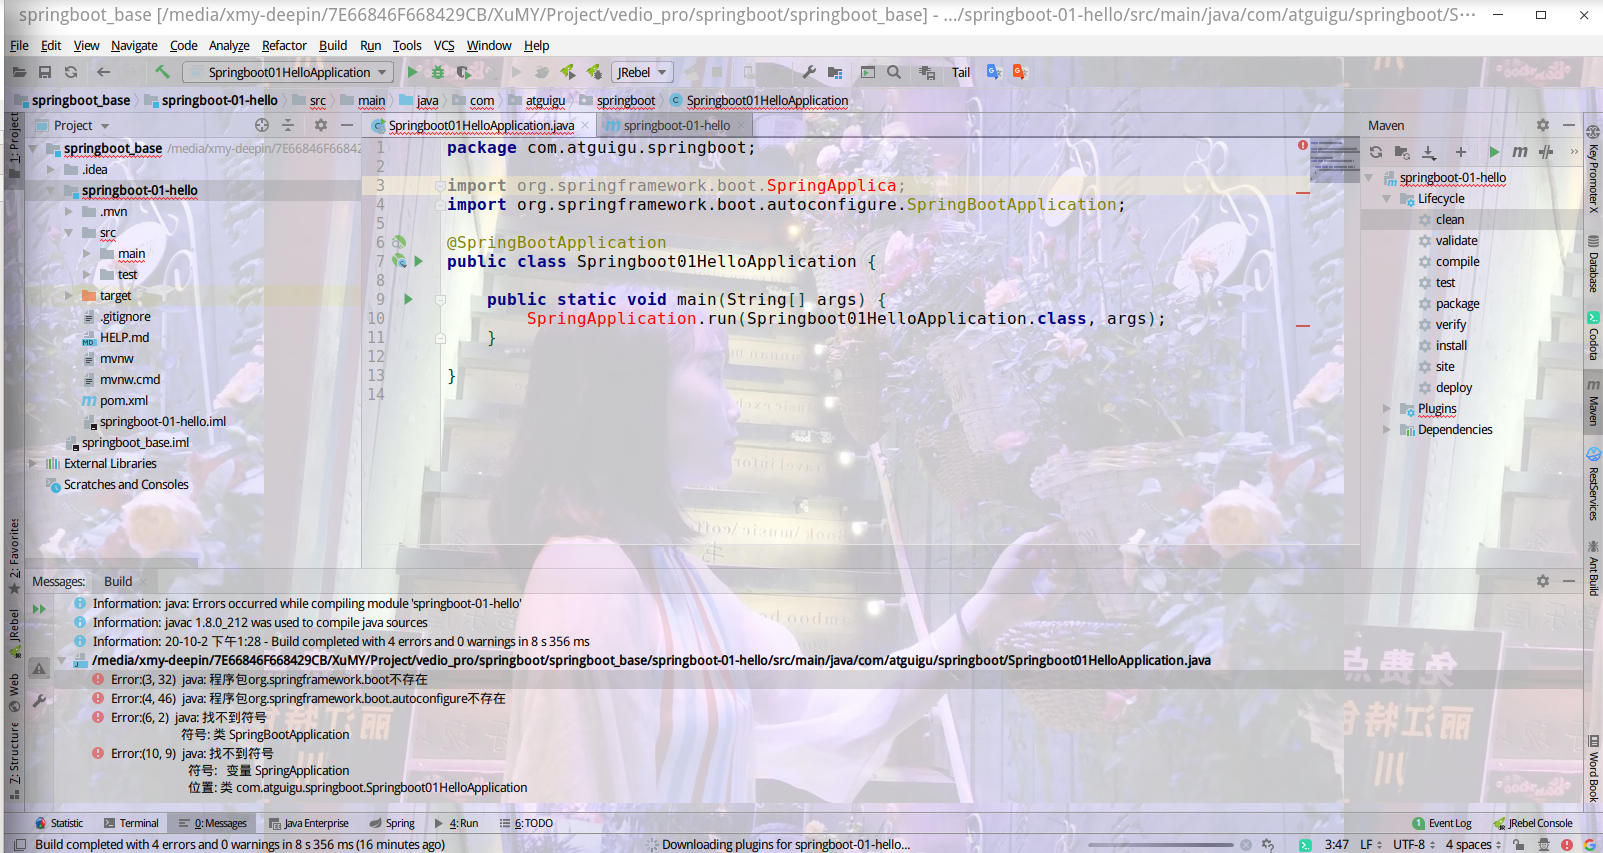Click the locate target icon in Project panel
Image resolution: width=1603 pixels, height=853 pixels.
coord(262,125)
